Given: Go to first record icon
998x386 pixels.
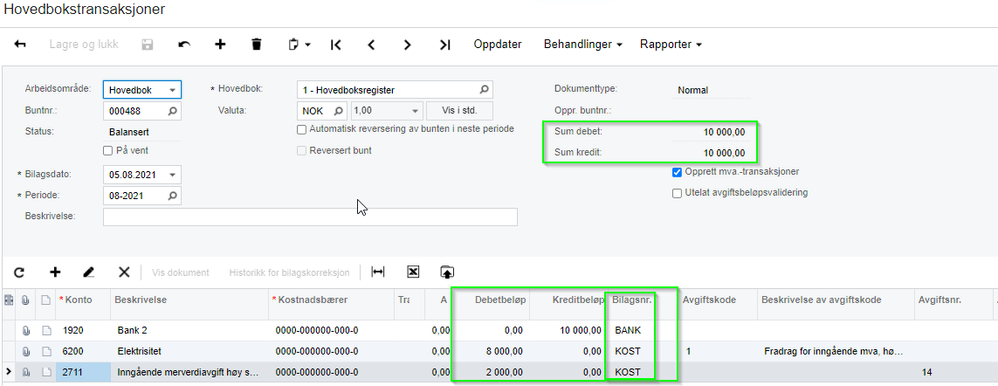Looking at the screenshot, I should pos(336,45).
